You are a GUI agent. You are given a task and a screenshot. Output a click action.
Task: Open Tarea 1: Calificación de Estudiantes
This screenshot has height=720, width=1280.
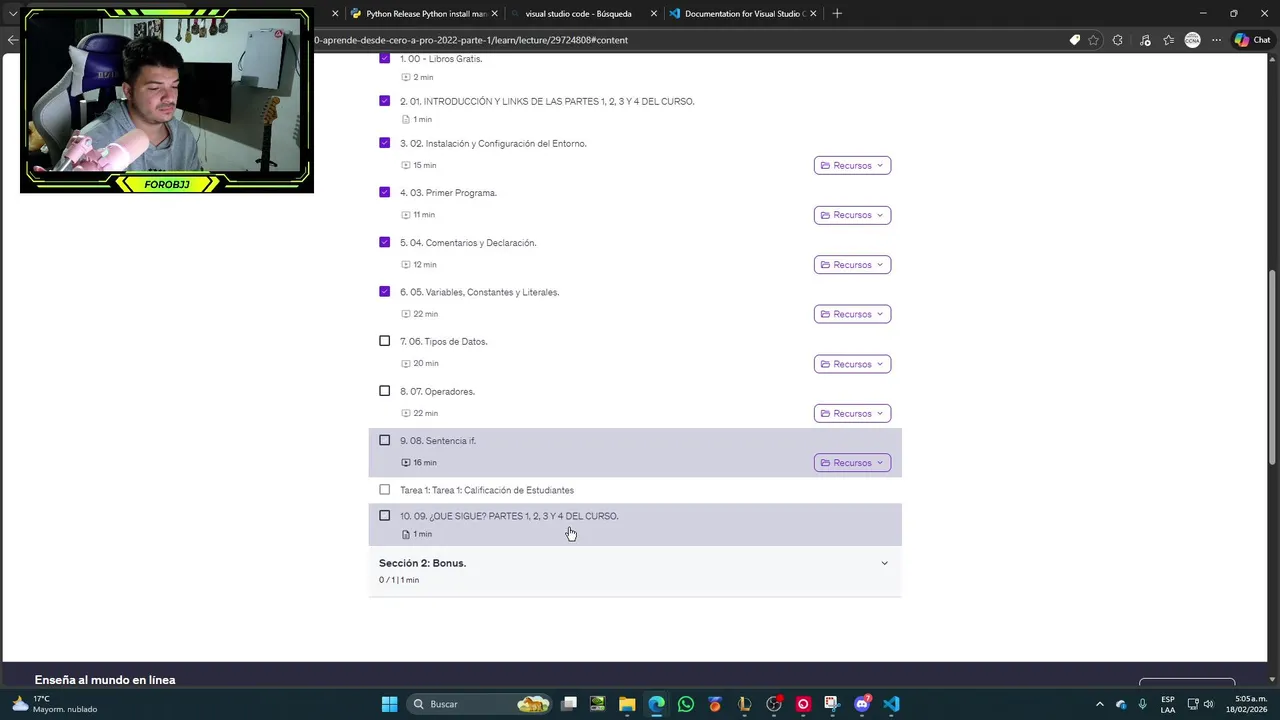coord(487,490)
